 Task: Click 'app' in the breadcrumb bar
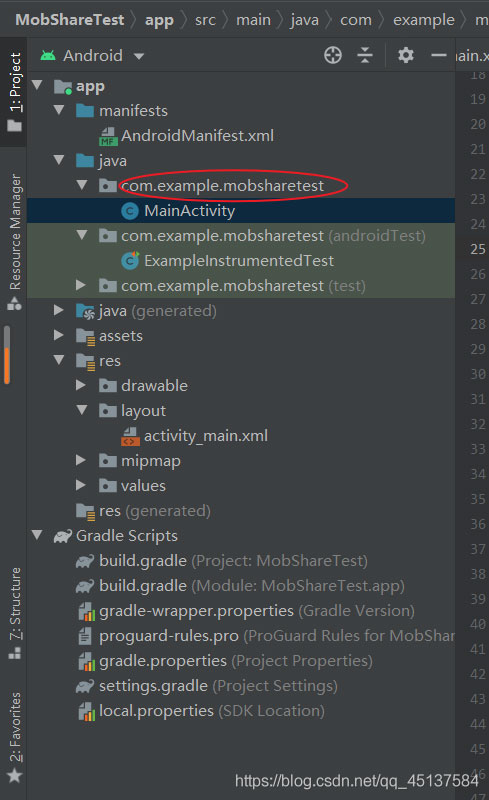point(159,20)
